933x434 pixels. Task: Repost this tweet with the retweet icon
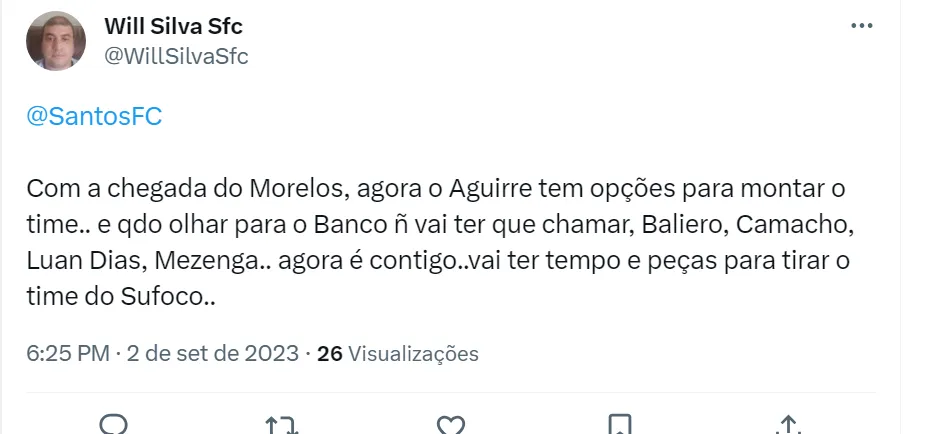pos(283,425)
